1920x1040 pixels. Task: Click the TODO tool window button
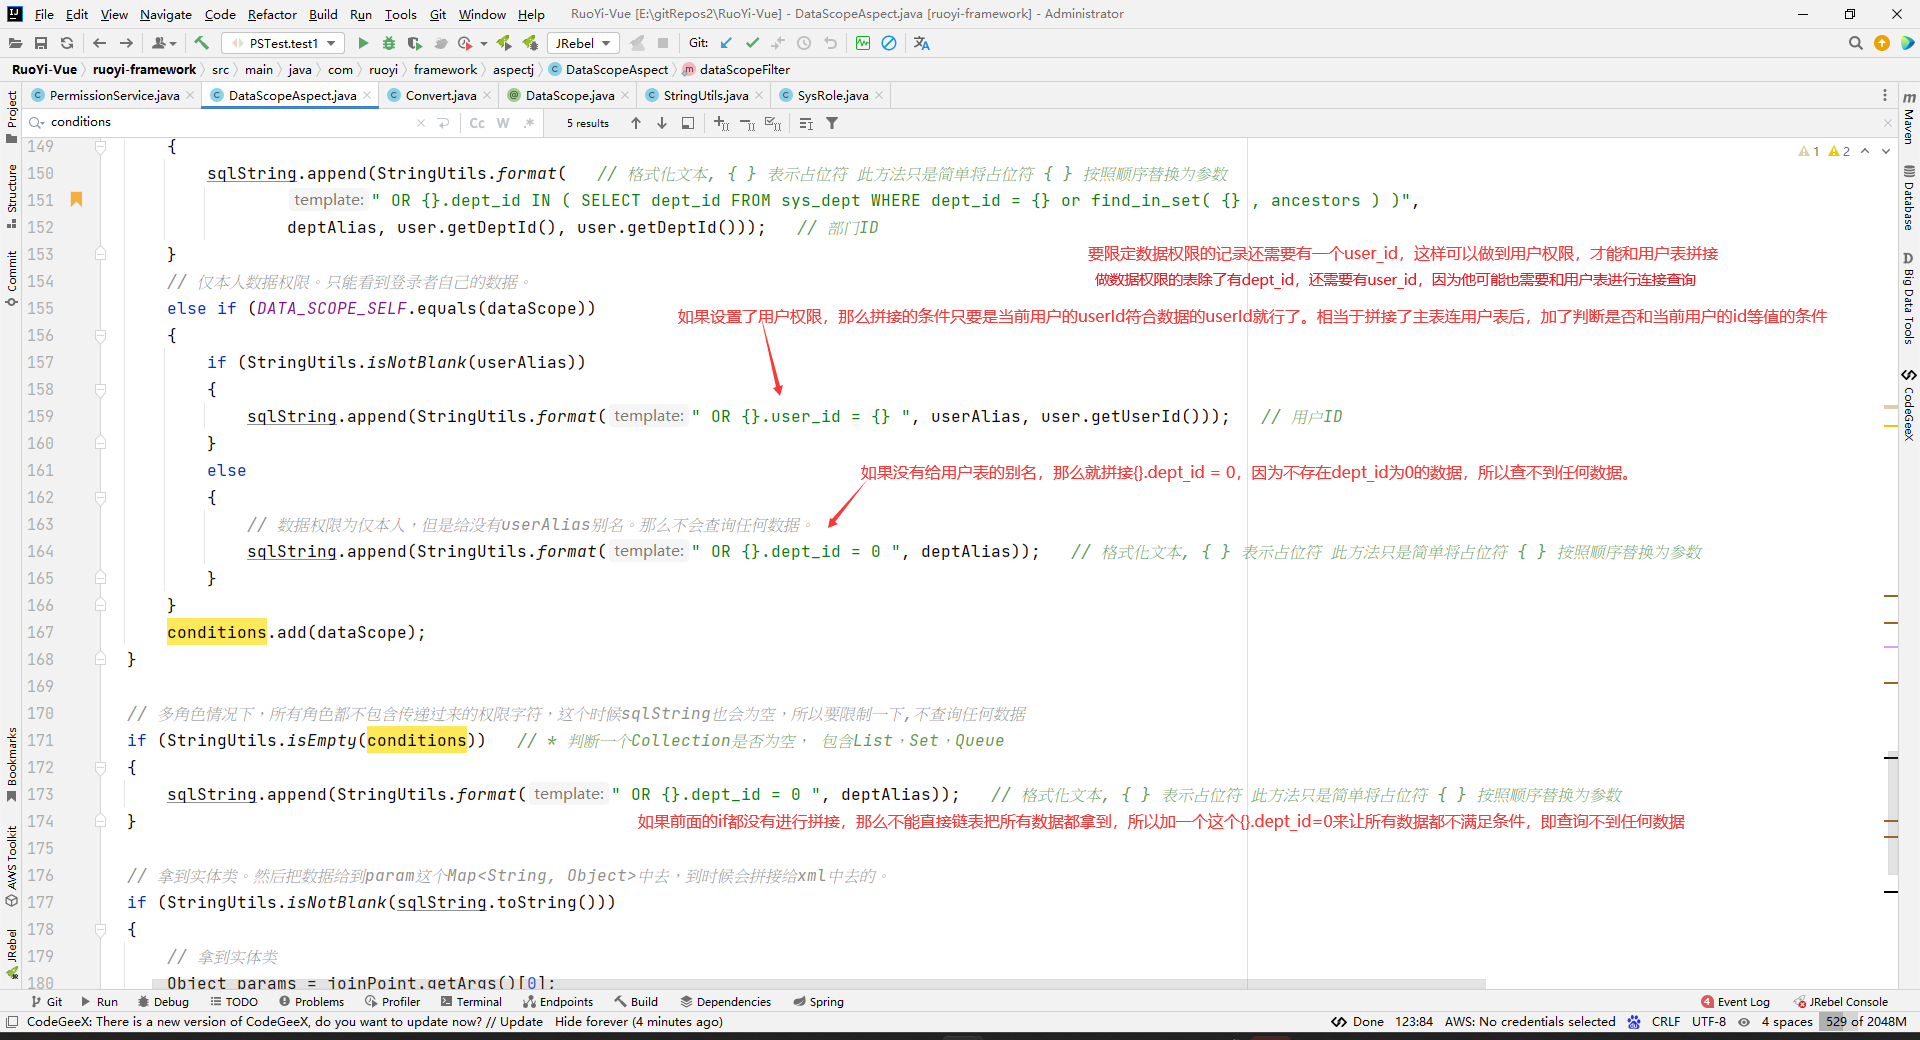point(234,1002)
